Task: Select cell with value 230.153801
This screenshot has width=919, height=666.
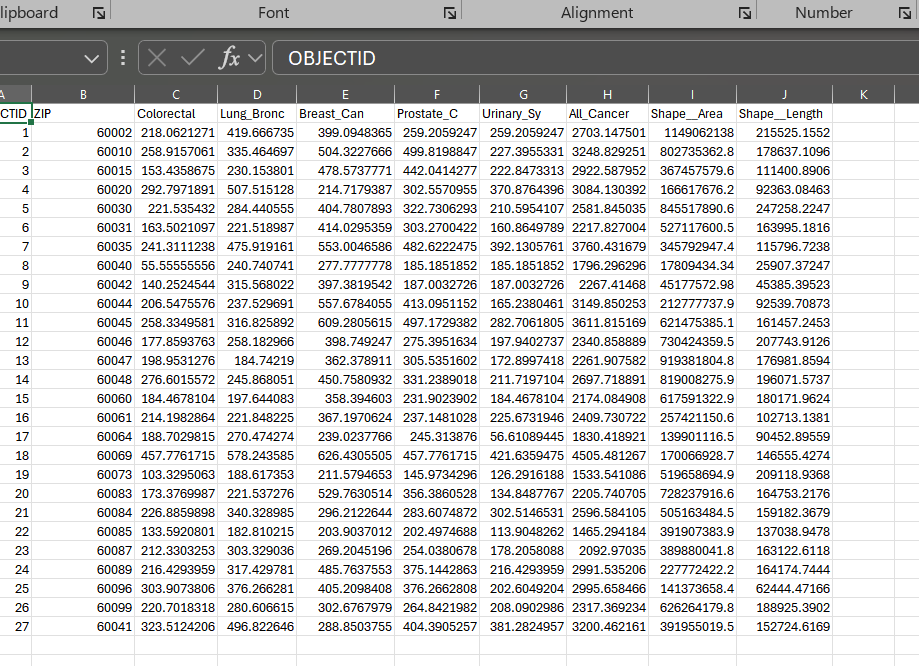Action: (x=257, y=171)
